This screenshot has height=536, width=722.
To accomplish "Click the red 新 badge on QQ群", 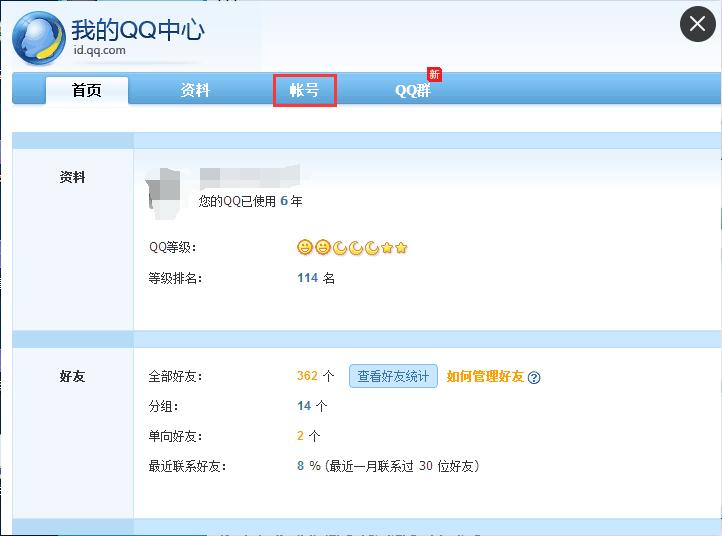I will coord(434,74).
